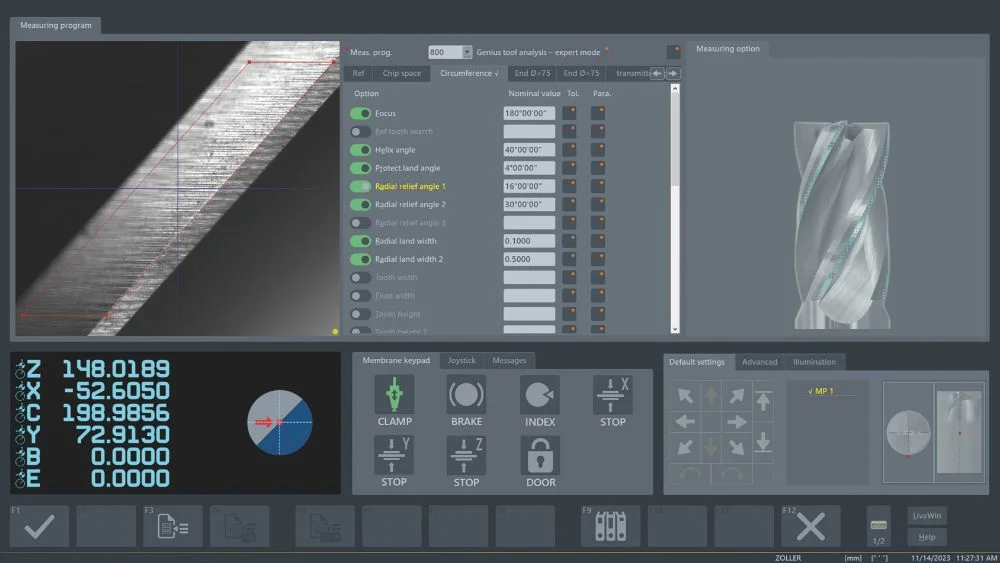
Task: Open the F9 binders library icon
Action: point(611,526)
